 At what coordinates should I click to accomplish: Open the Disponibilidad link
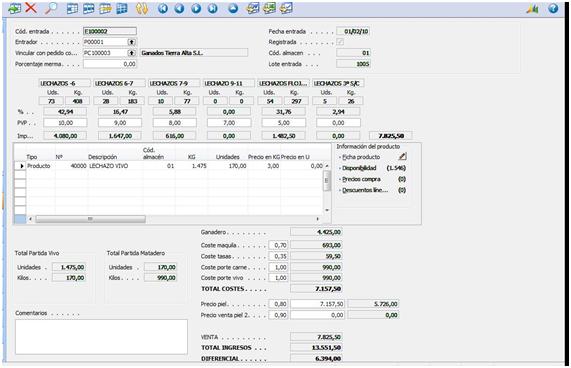click(359, 168)
